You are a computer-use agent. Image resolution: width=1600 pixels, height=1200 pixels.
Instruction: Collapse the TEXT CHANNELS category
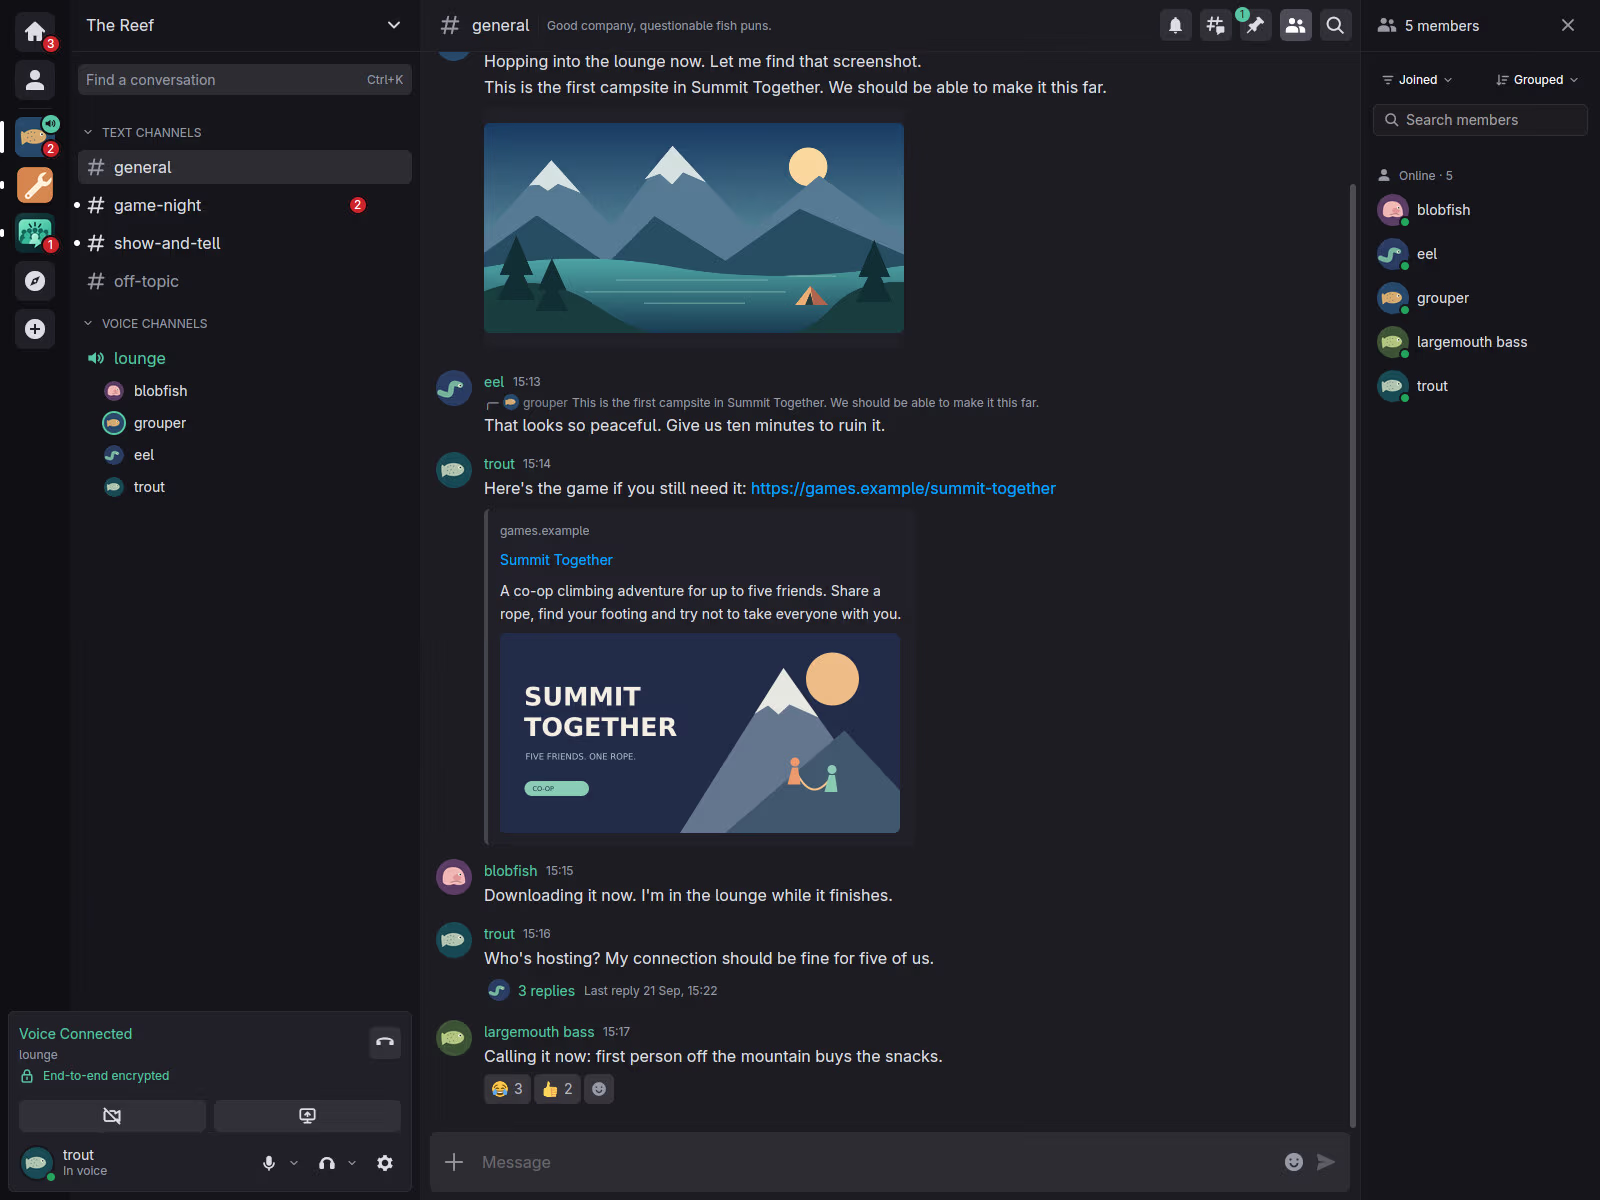pos(144,132)
